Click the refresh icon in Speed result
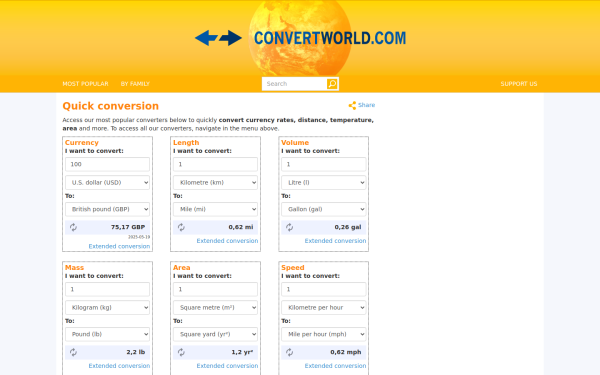600x375 pixels. coord(289,352)
